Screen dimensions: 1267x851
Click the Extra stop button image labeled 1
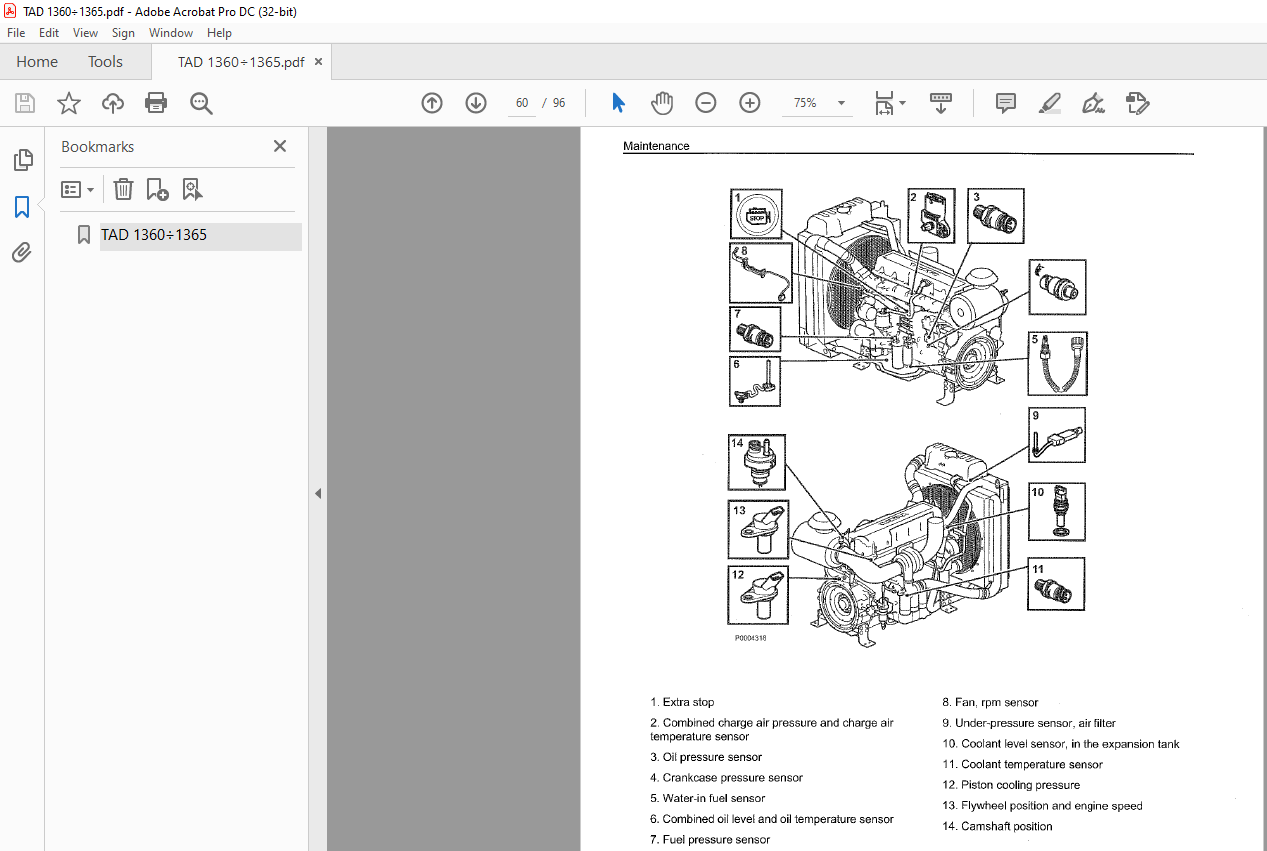[756, 215]
